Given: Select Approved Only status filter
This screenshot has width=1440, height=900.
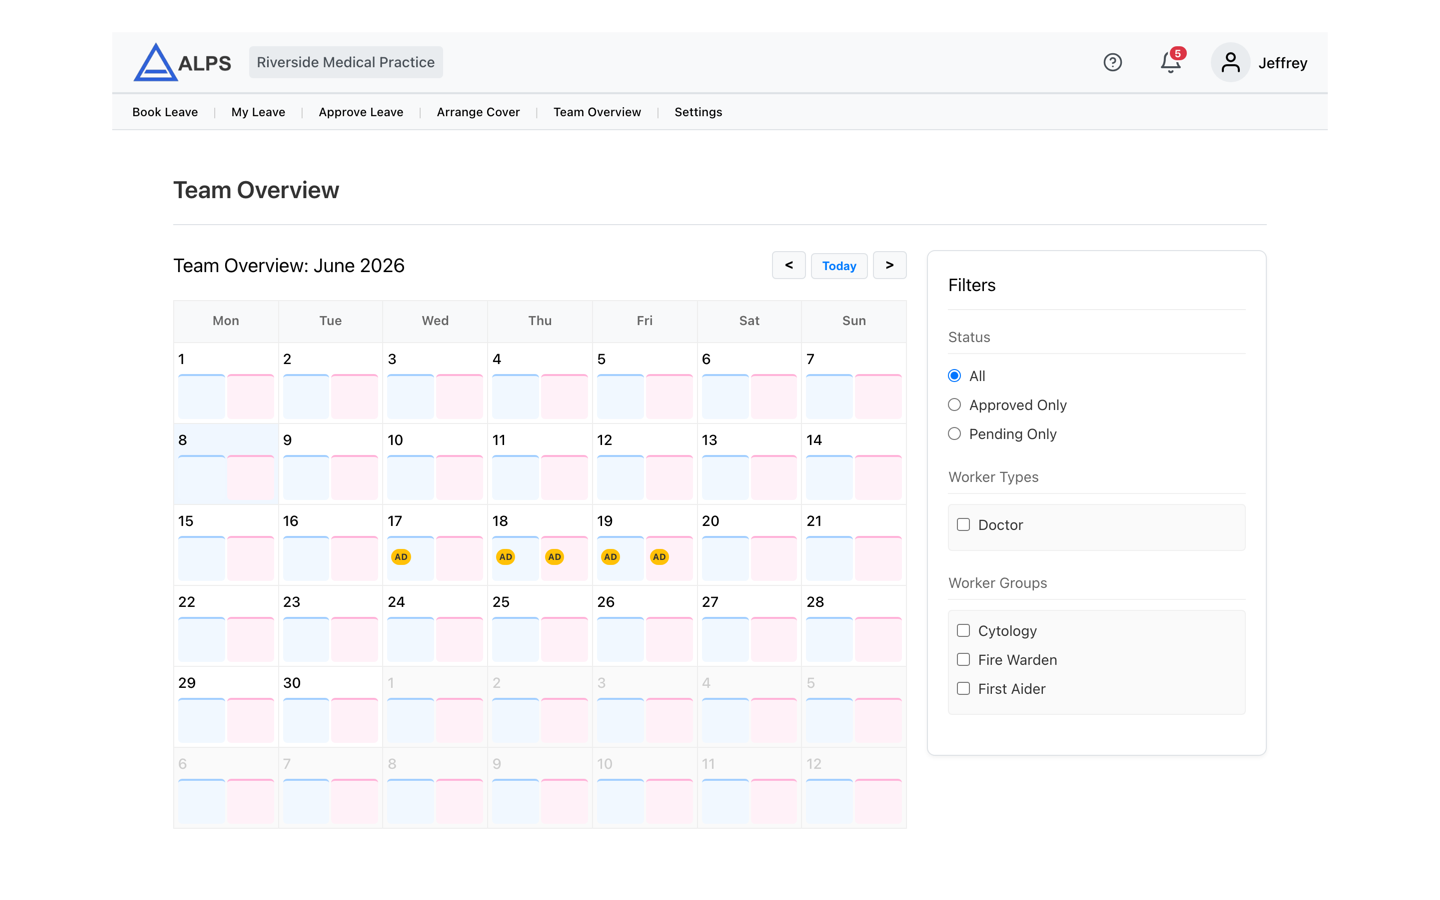Looking at the screenshot, I should 955,405.
